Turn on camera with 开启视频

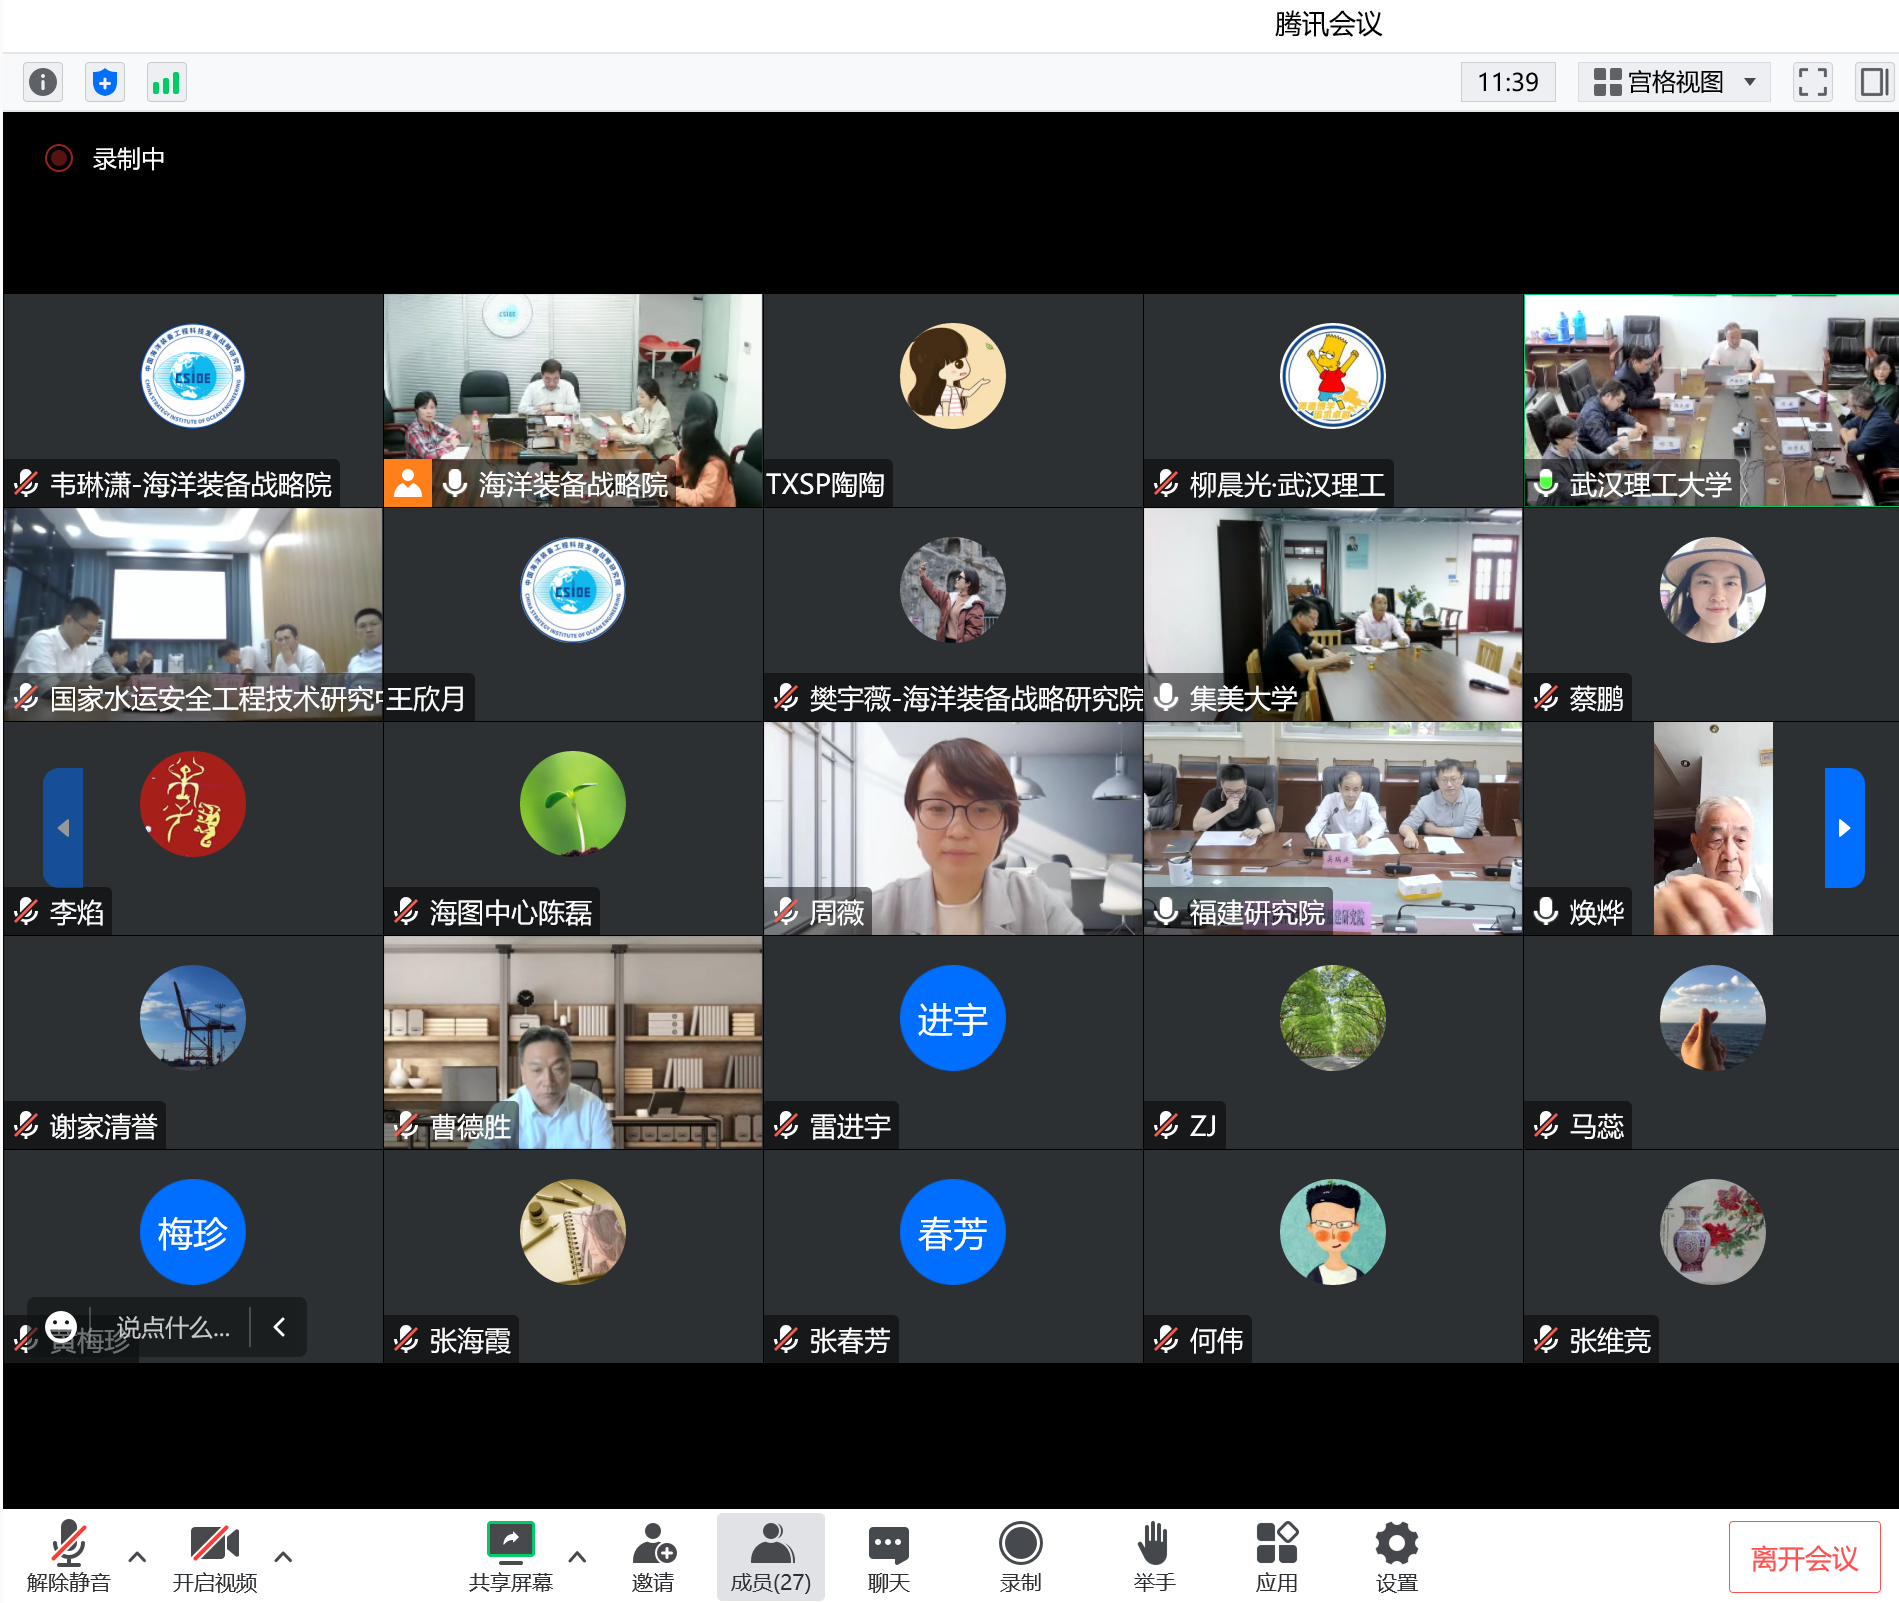(214, 1556)
